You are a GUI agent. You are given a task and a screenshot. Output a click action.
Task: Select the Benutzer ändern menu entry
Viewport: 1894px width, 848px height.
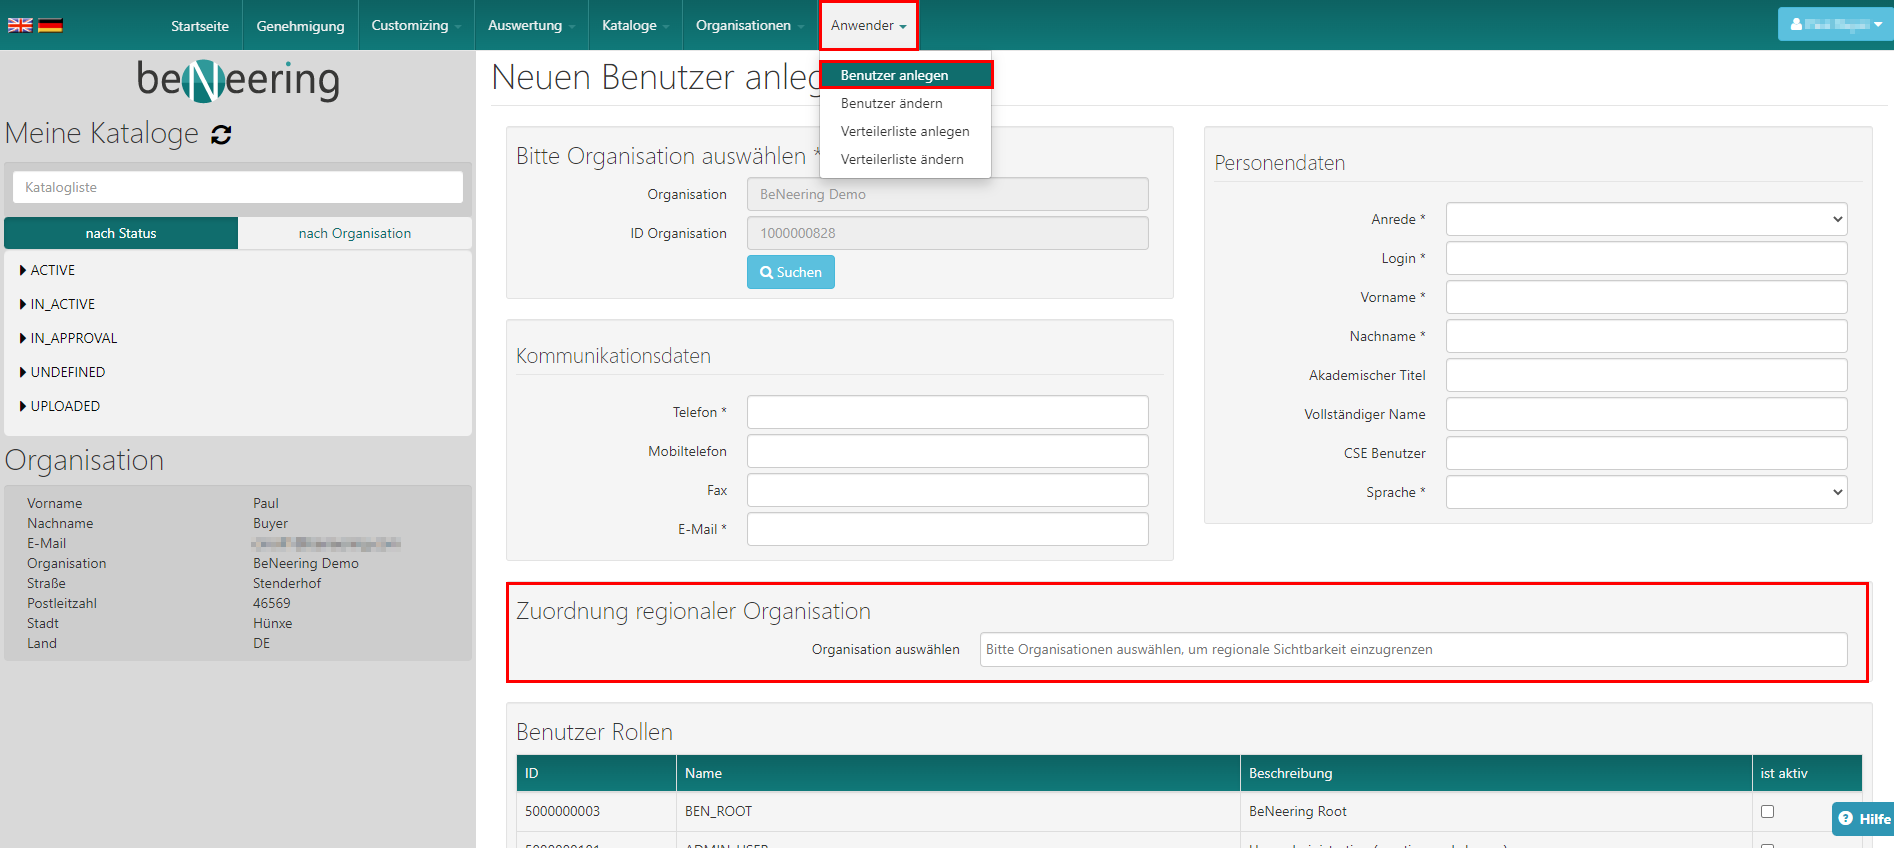pyautogui.click(x=891, y=103)
